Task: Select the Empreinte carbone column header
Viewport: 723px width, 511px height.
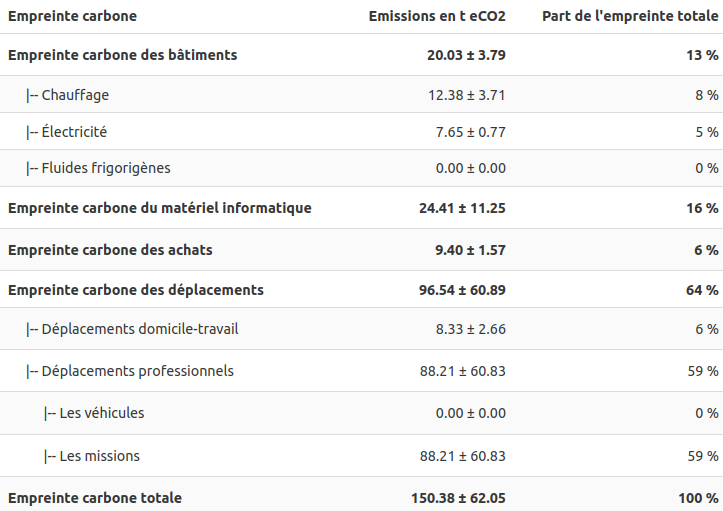Action: (72, 16)
